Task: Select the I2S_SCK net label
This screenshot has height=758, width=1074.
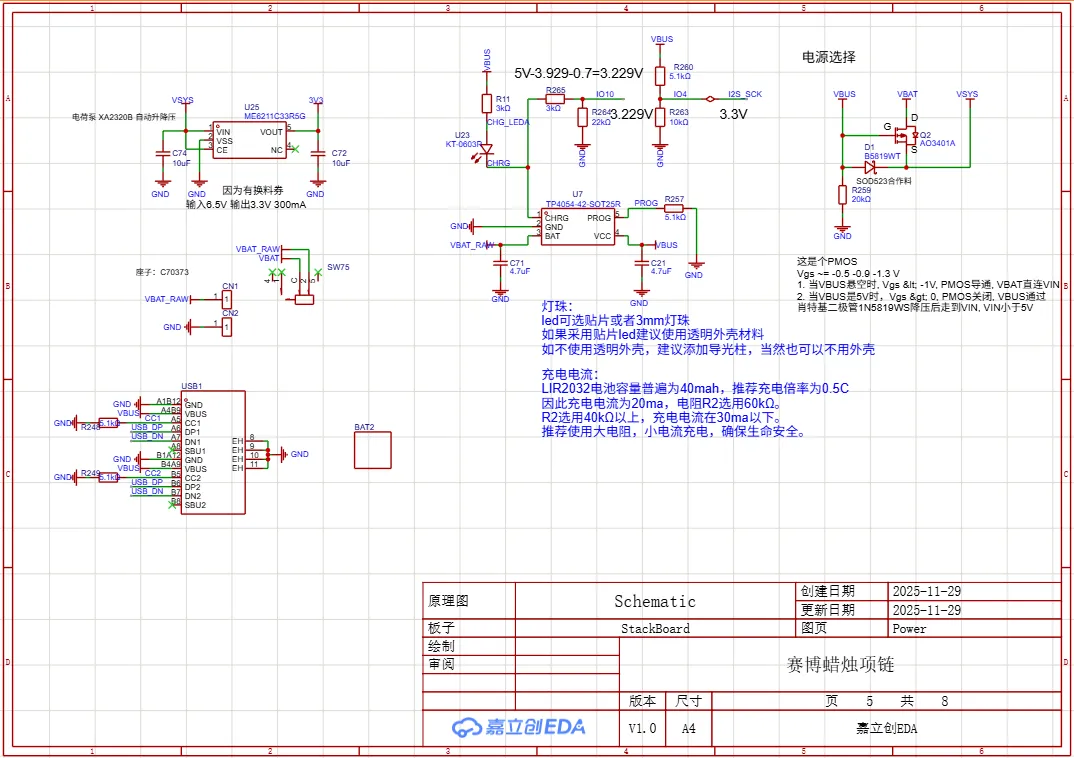Action: (745, 94)
